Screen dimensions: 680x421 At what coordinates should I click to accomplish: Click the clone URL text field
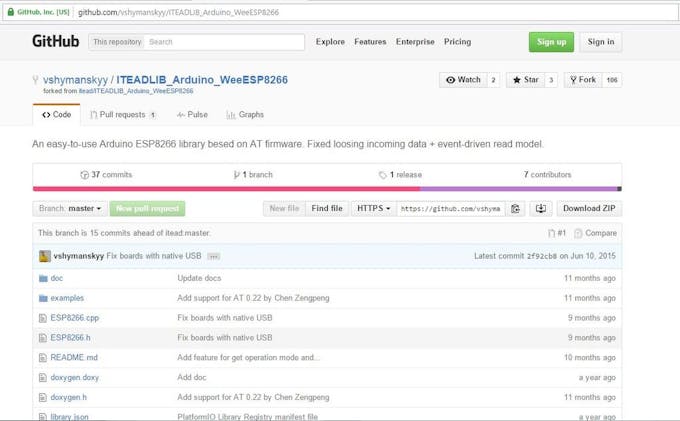451,209
